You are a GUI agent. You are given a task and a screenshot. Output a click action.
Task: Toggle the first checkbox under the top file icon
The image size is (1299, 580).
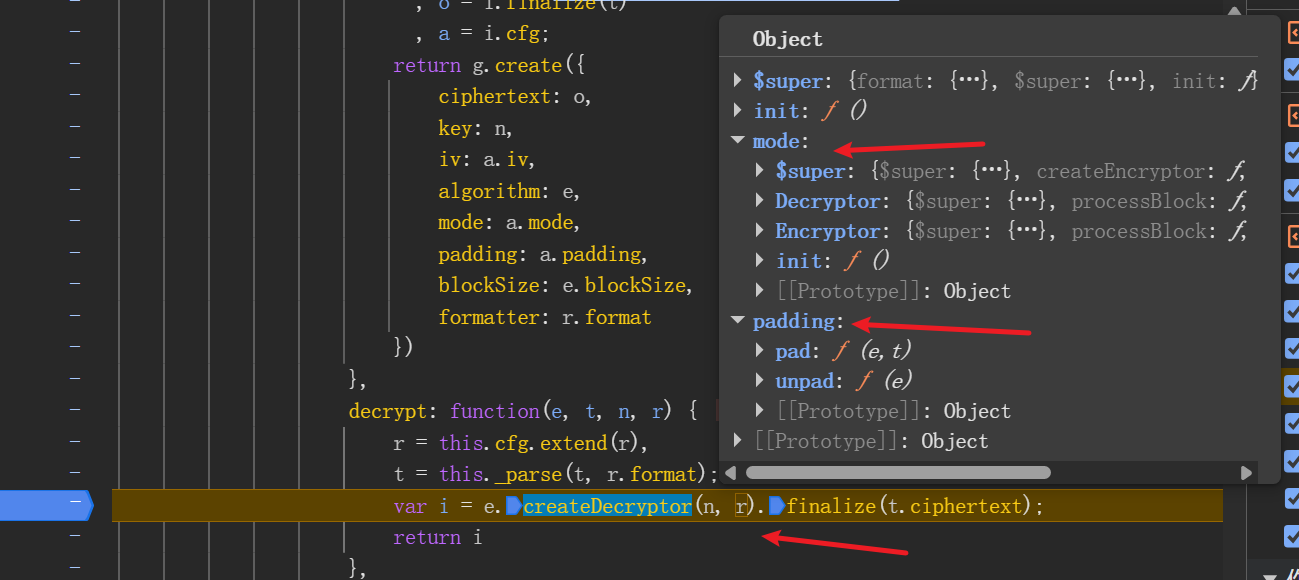[x=1291, y=70]
